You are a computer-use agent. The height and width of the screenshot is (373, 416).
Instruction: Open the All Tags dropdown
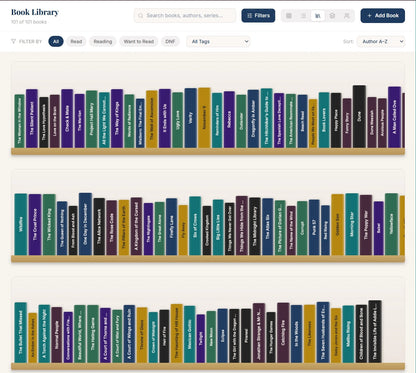point(218,42)
